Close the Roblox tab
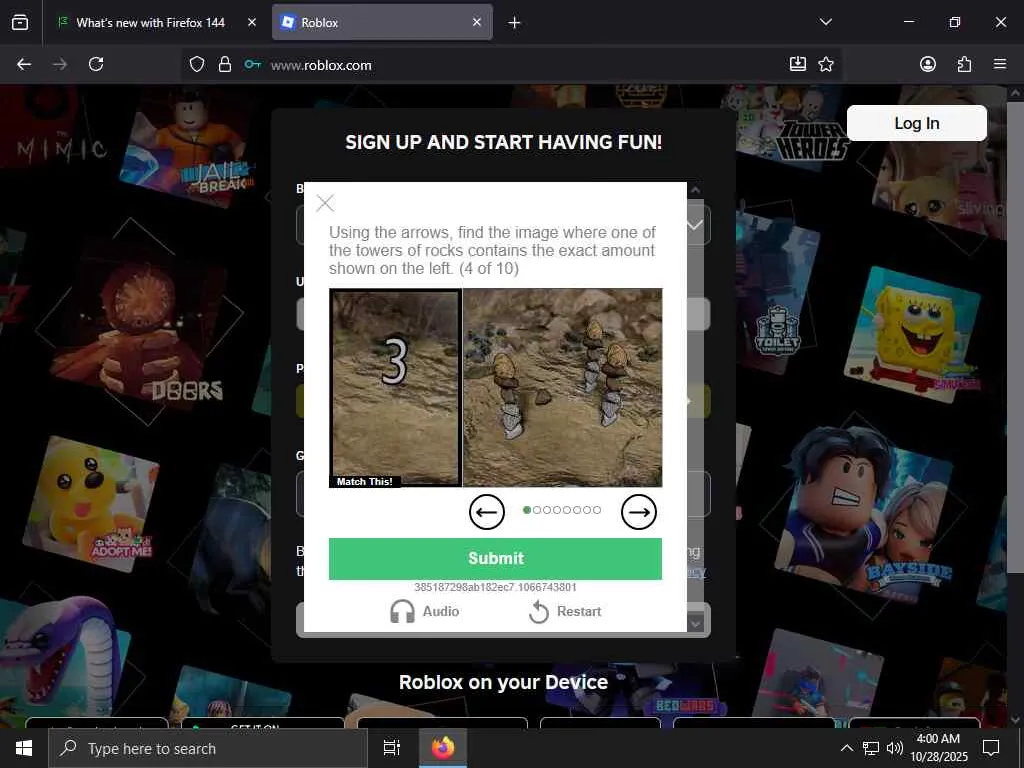This screenshot has width=1024, height=768. [477, 22]
